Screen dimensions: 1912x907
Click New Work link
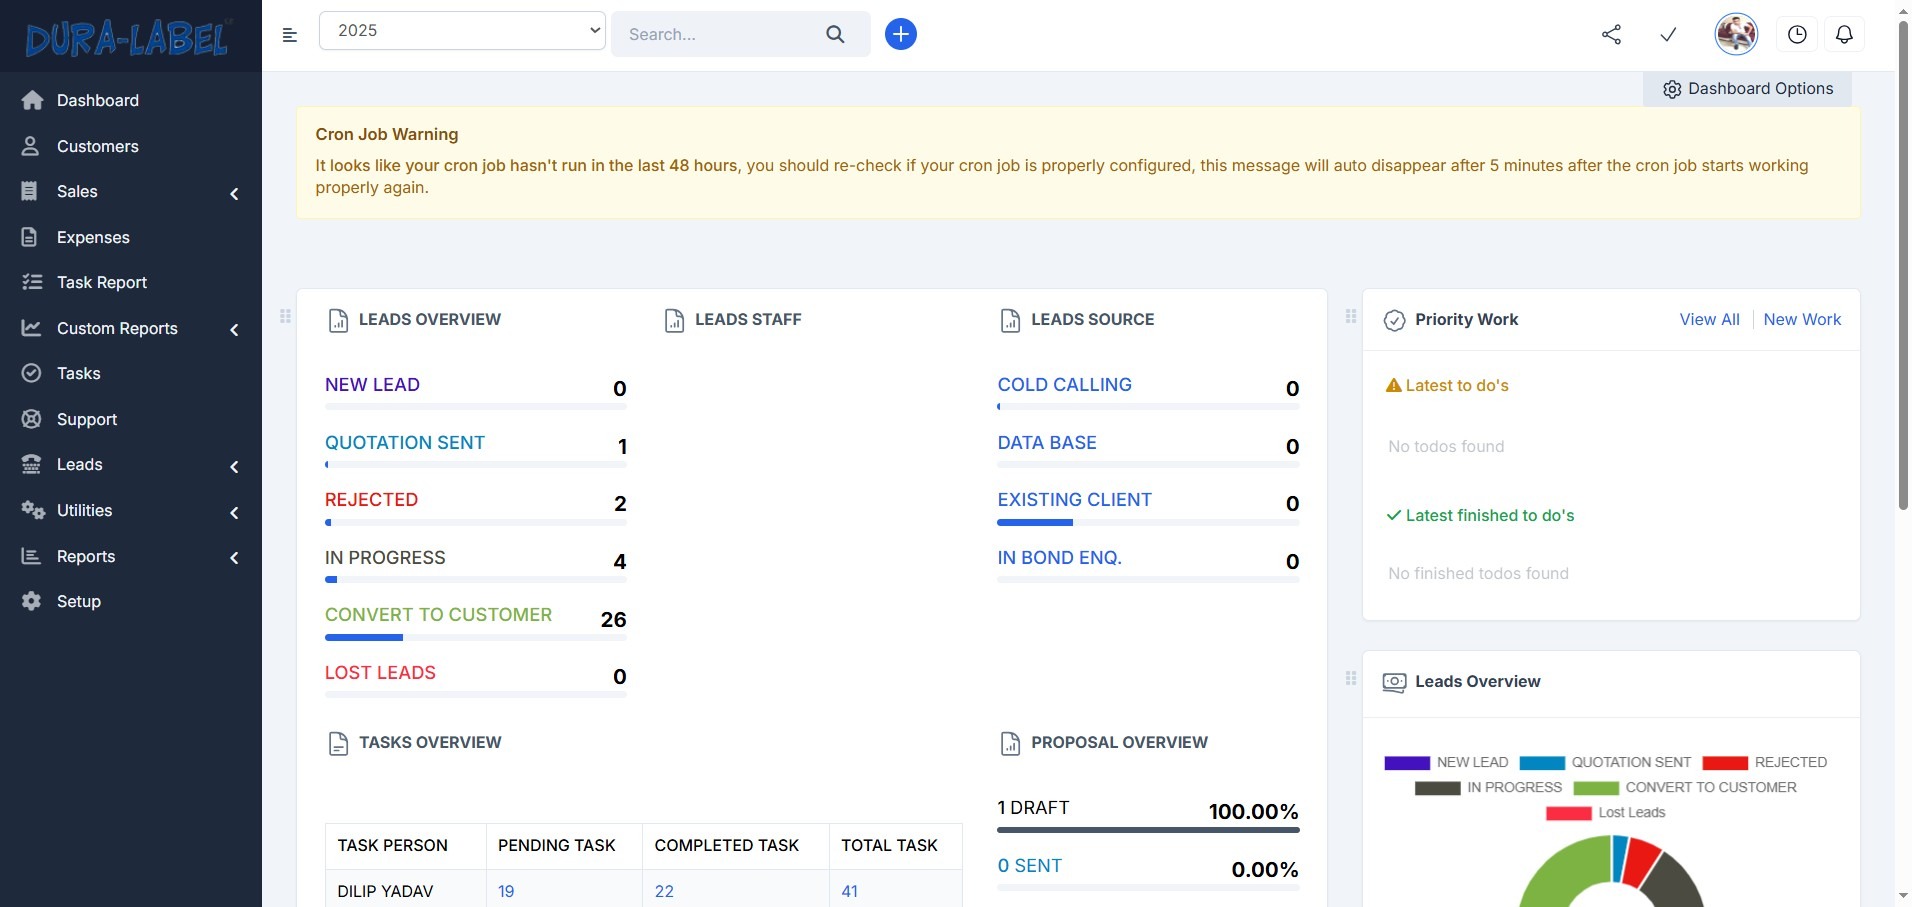[x=1802, y=319]
